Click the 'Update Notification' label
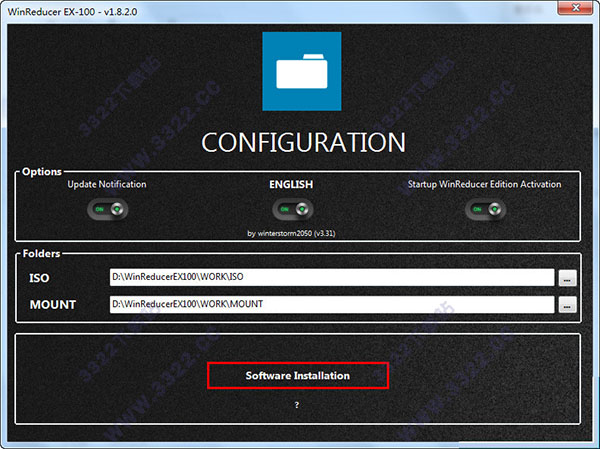 tap(107, 184)
